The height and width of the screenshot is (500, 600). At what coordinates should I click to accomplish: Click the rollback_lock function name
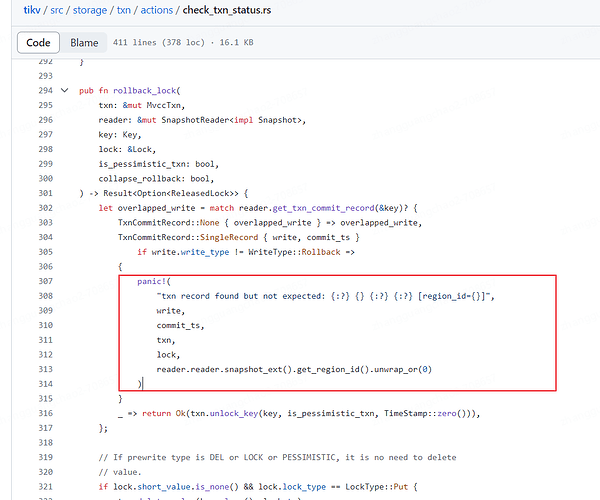point(145,91)
